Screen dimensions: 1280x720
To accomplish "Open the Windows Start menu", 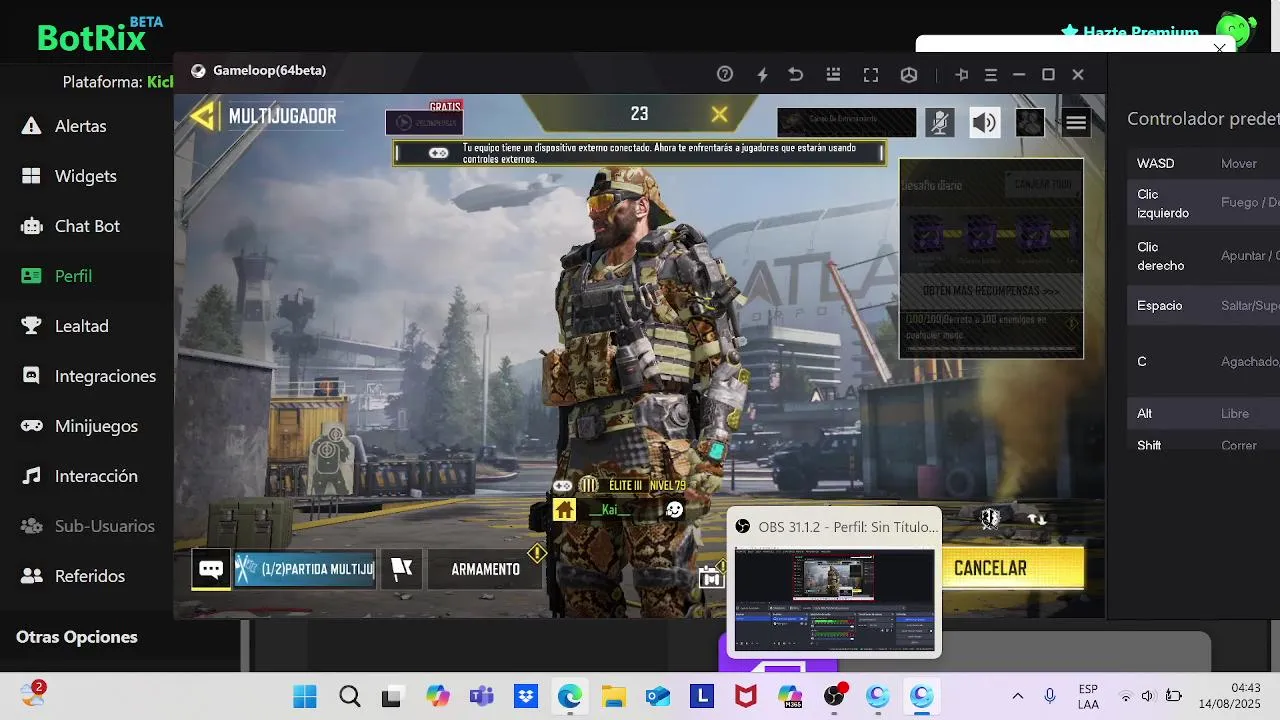I will point(305,696).
